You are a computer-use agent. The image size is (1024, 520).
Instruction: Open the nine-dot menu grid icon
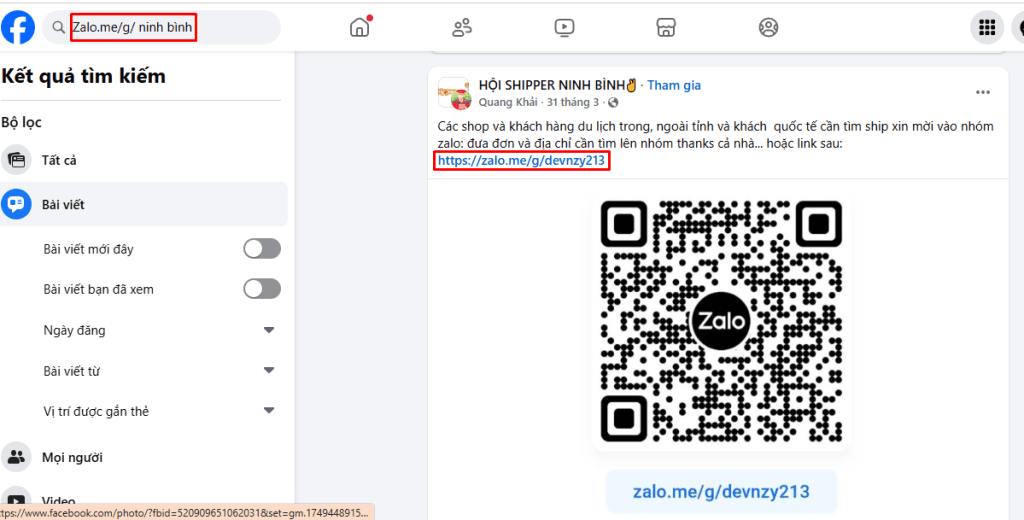tap(987, 27)
